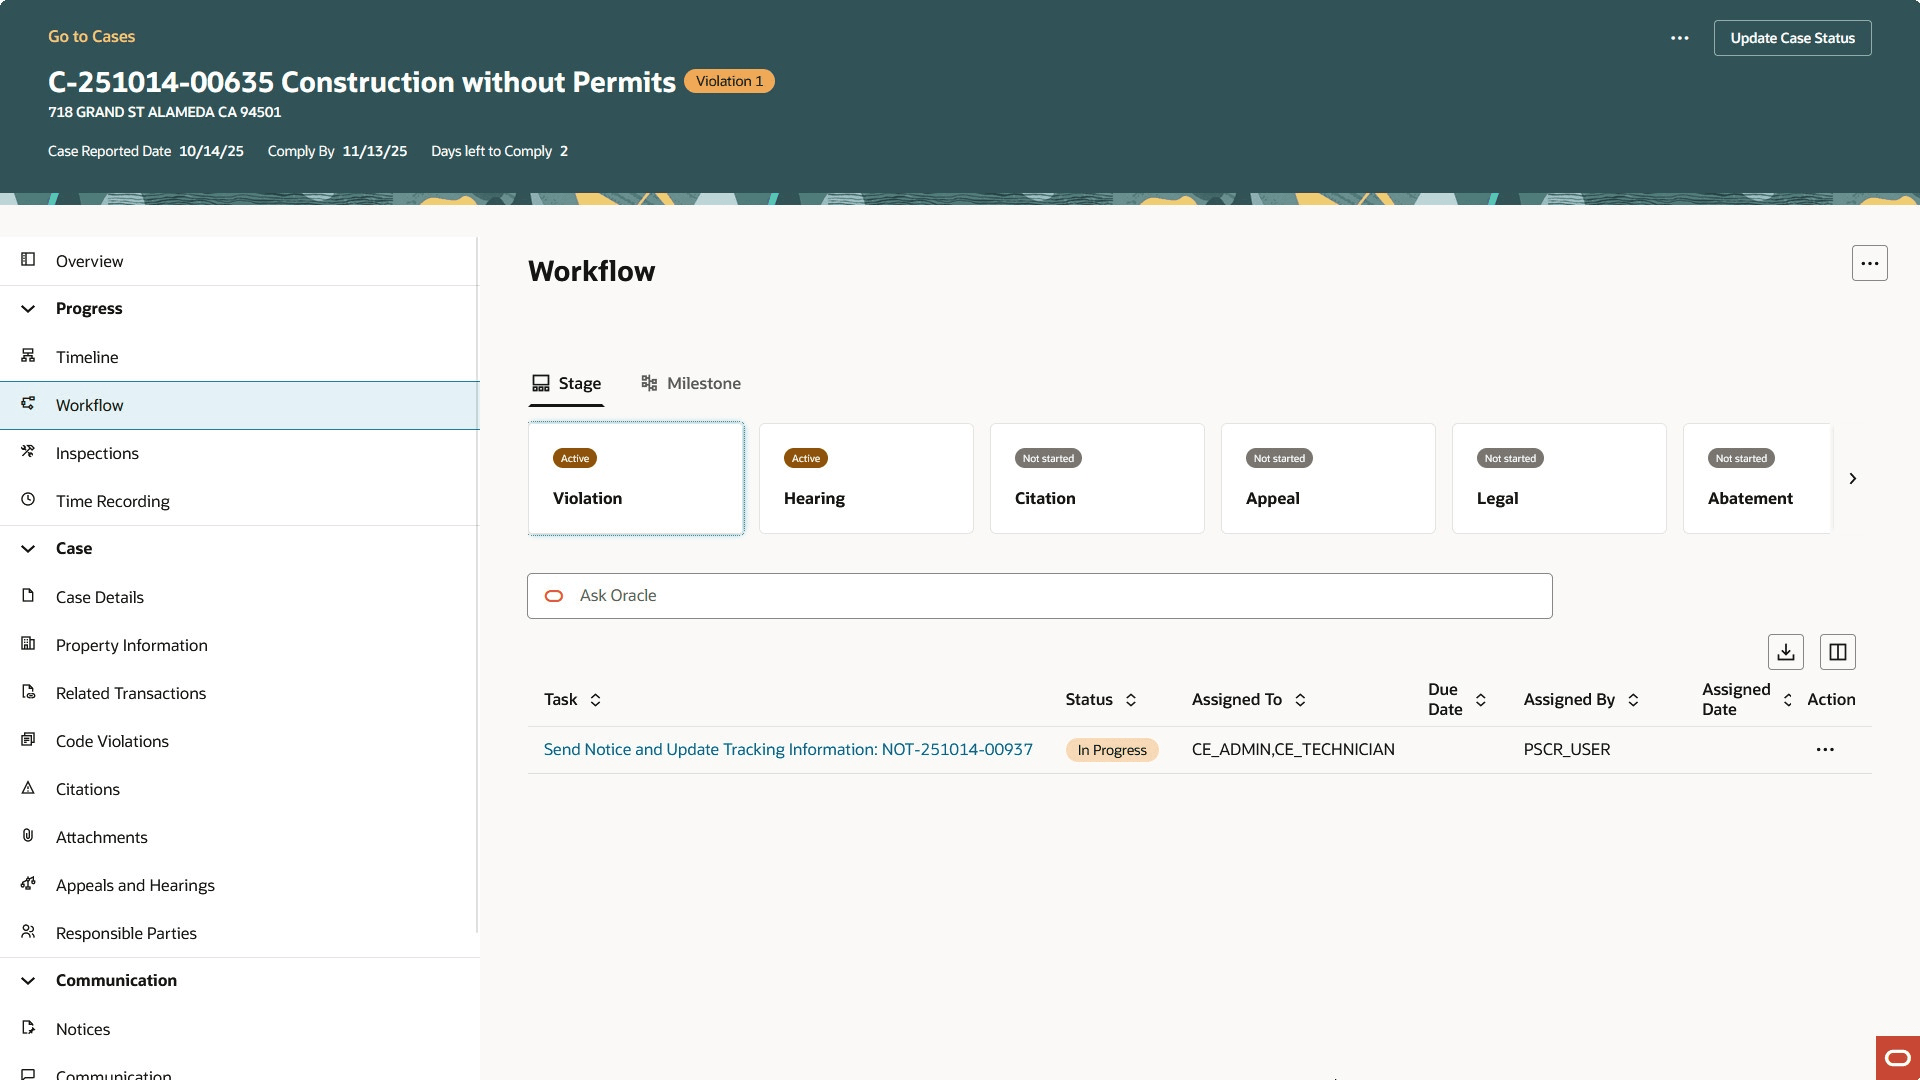Open the NOT-251014-00937 task link
Viewport: 1920px width, 1080px height.
[x=788, y=749]
